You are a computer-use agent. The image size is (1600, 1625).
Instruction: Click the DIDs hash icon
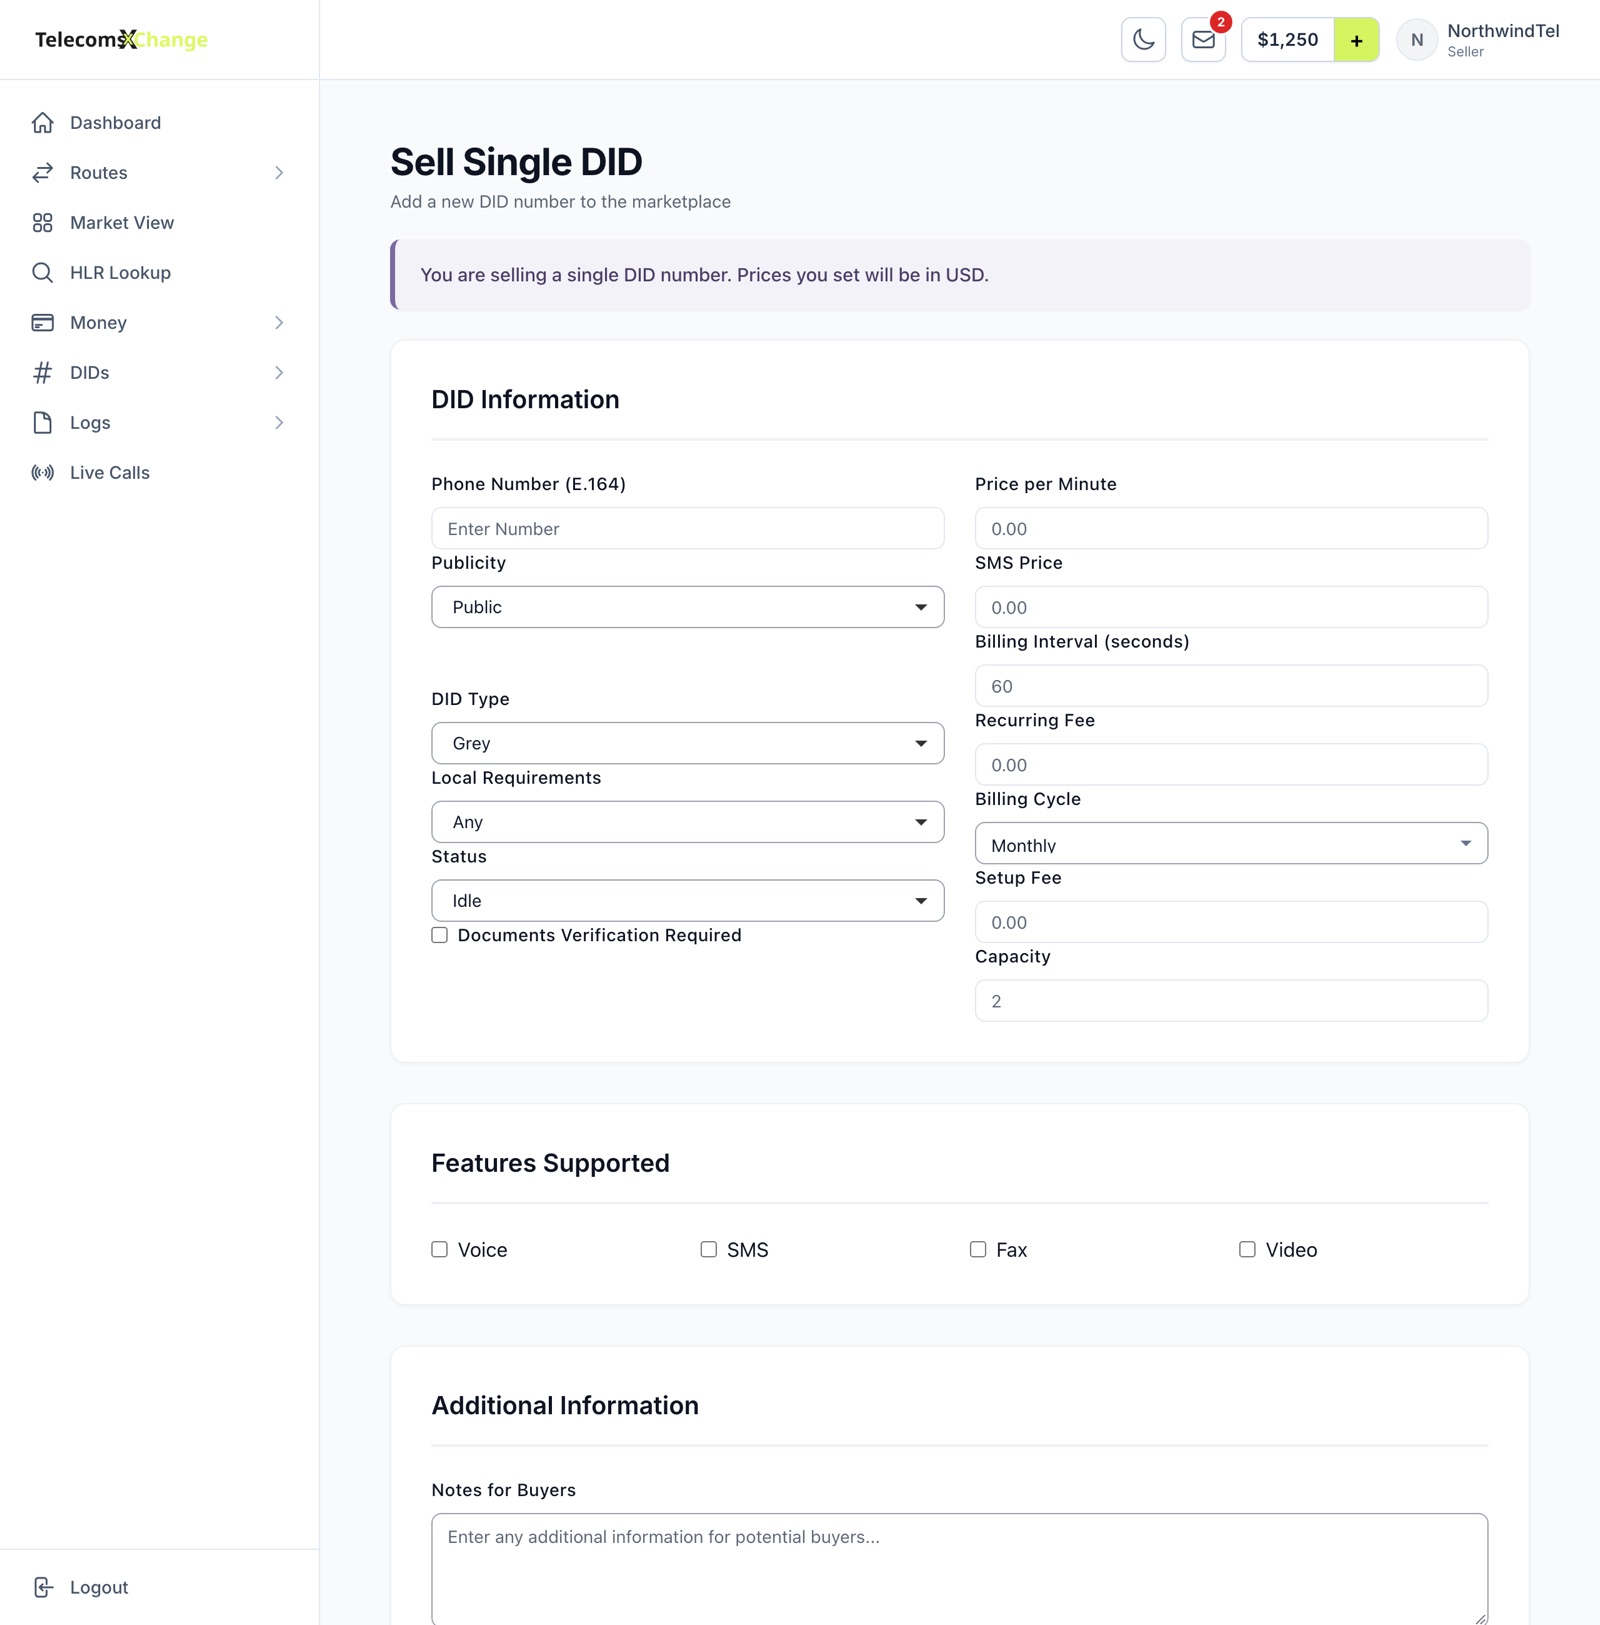(x=42, y=373)
